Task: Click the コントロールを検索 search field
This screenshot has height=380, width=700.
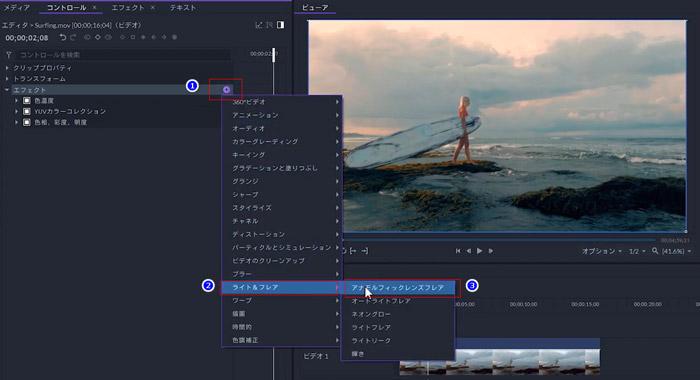Action: pos(124,55)
